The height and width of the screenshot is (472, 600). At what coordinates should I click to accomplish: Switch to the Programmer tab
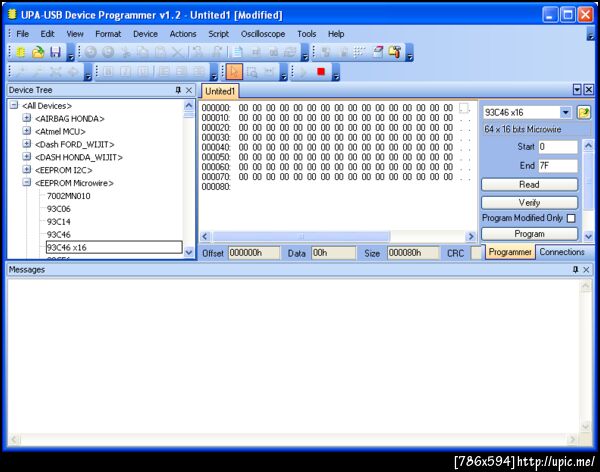(x=510, y=252)
